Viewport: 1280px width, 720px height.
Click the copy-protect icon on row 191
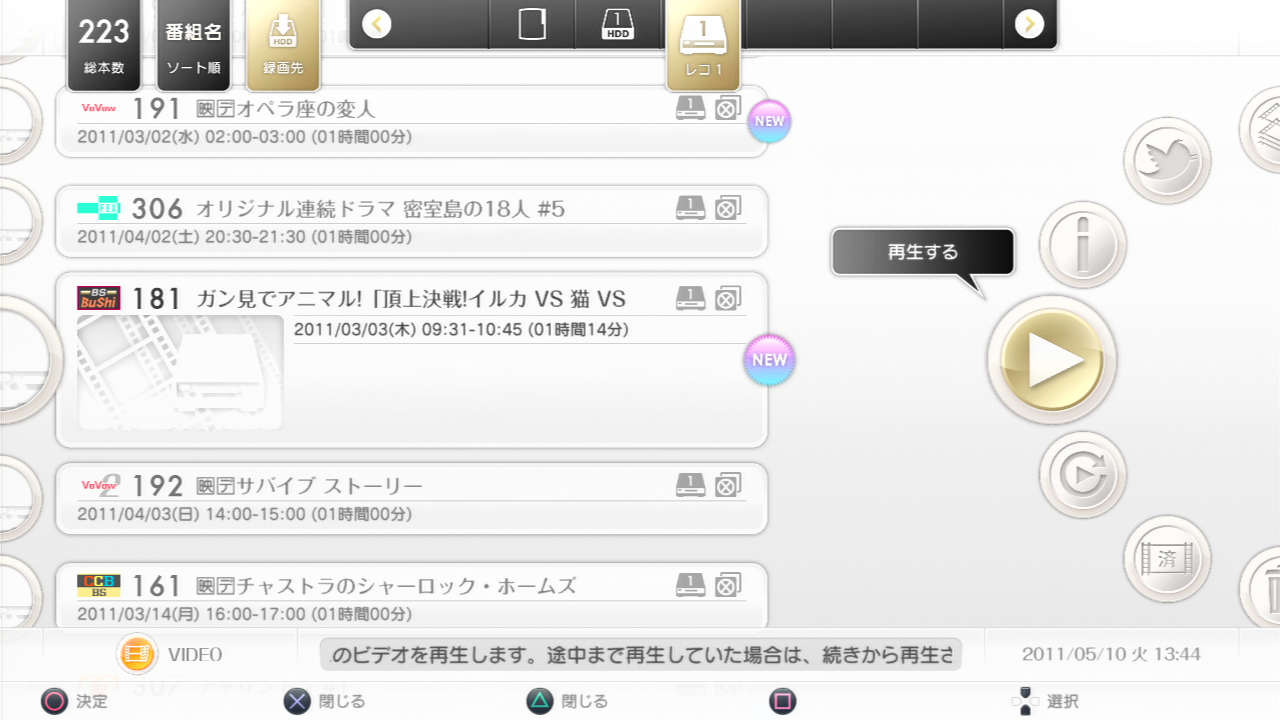click(x=728, y=108)
